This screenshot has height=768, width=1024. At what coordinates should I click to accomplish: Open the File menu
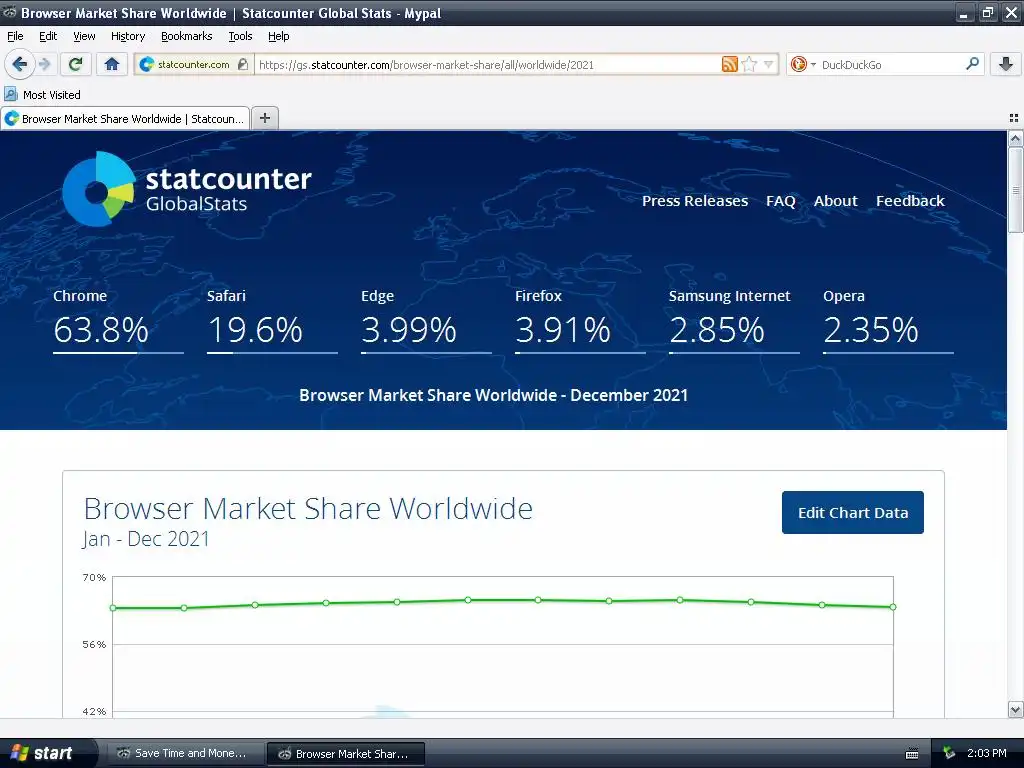15,36
